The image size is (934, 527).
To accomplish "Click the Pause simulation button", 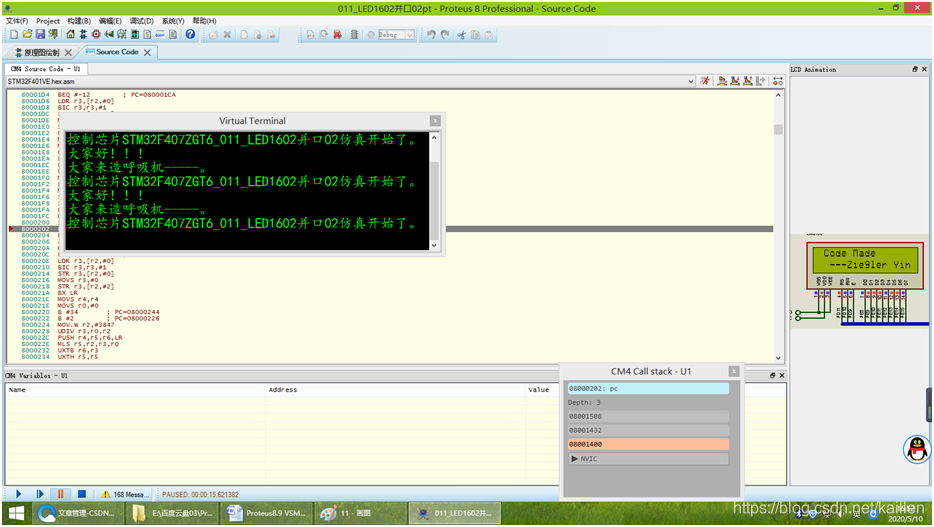I will click(x=60, y=494).
